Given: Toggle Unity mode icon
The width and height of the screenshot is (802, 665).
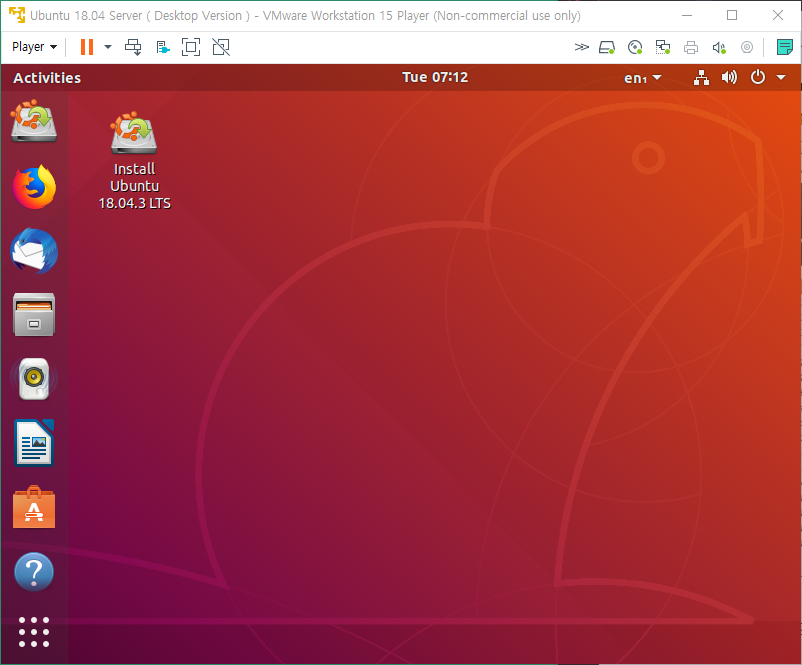Looking at the screenshot, I should point(221,47).
